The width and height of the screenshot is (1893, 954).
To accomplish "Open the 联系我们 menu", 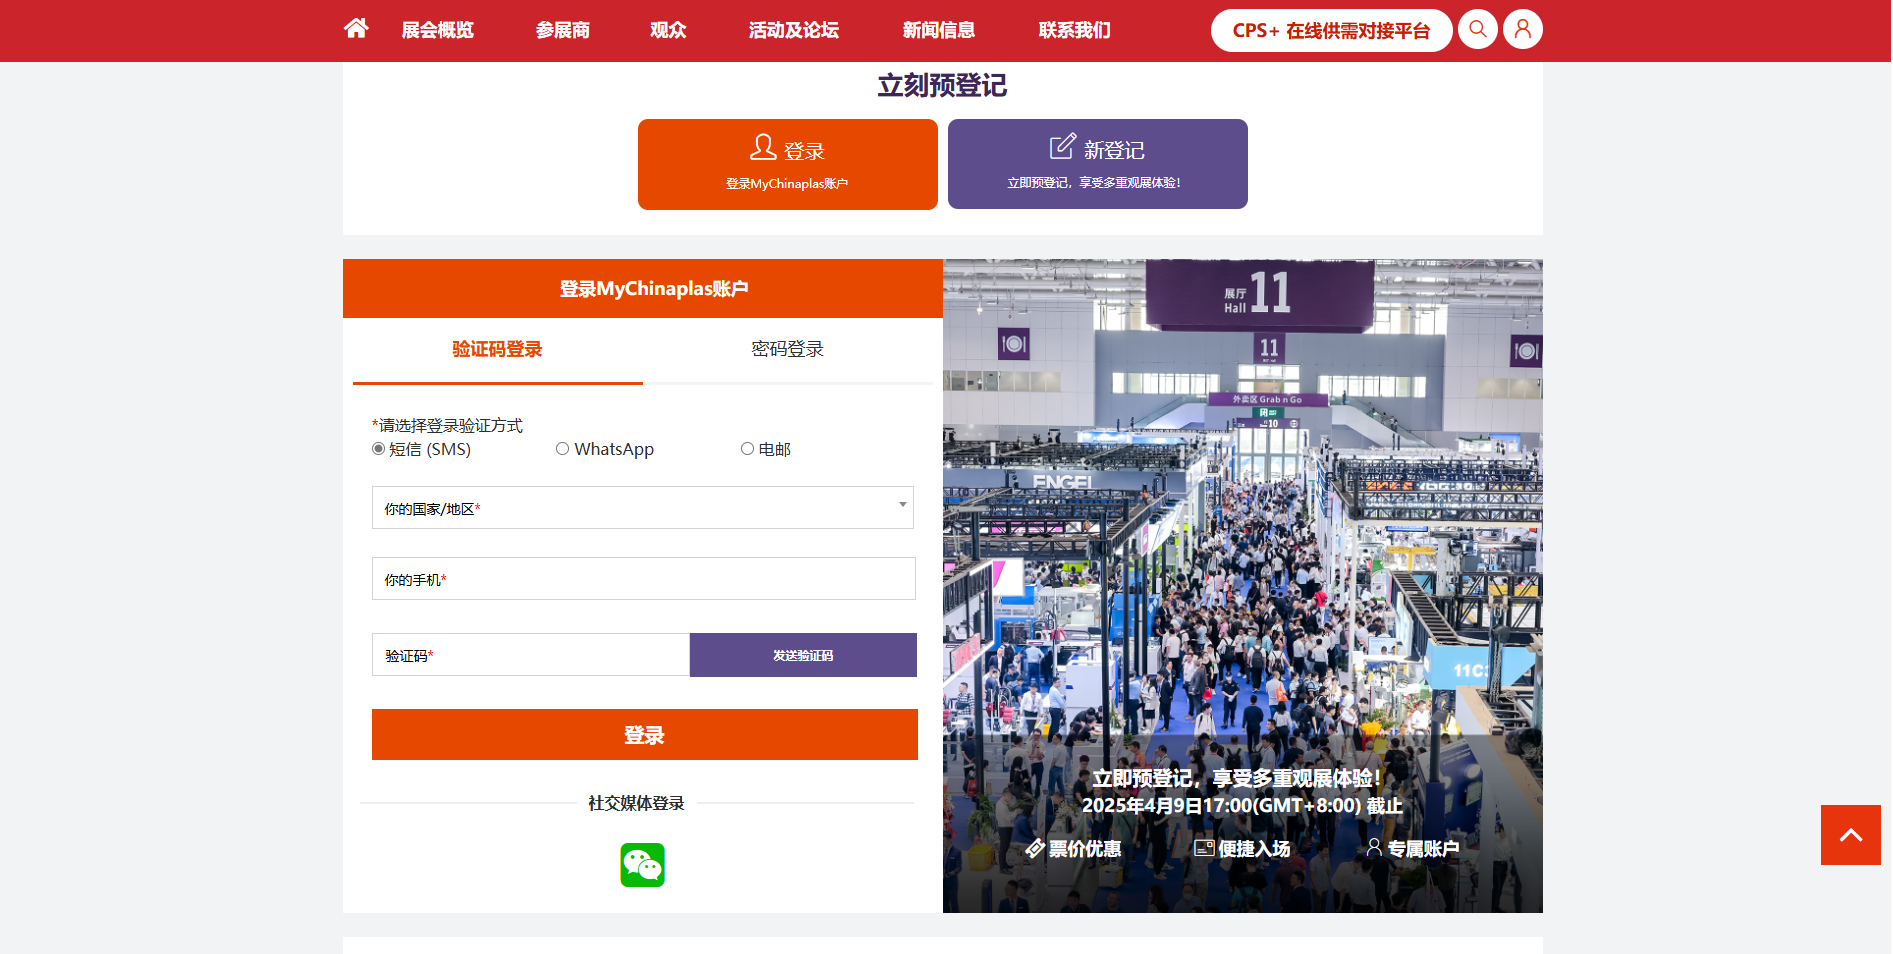I will [x=1075, y=30].
